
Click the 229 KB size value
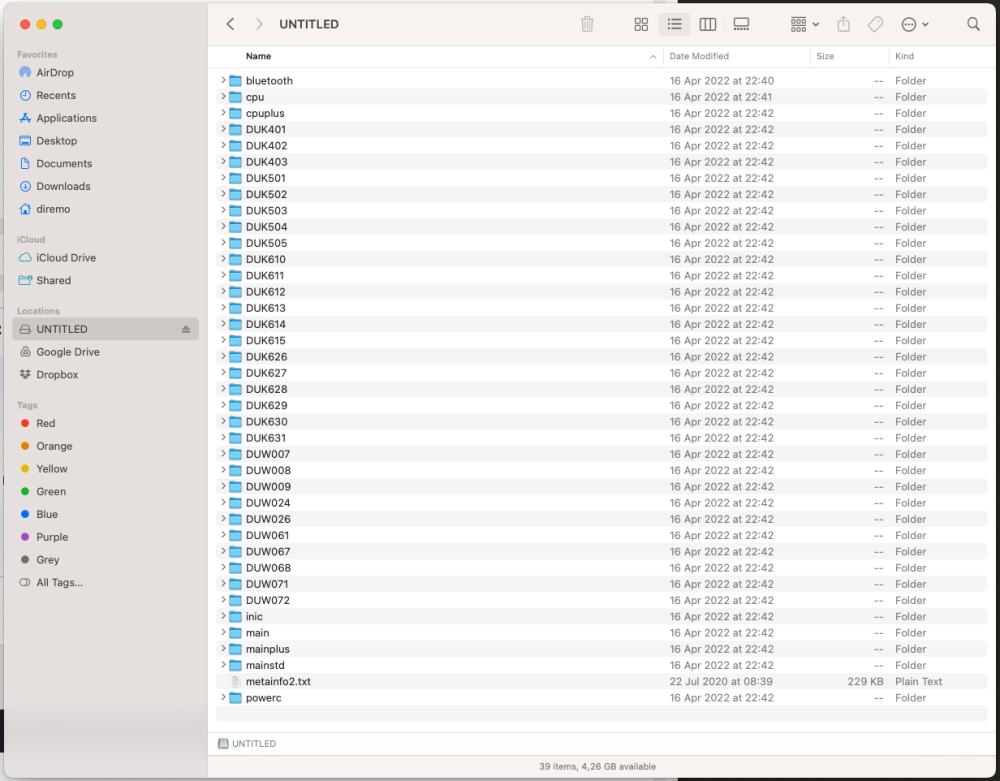click(865, 682)
